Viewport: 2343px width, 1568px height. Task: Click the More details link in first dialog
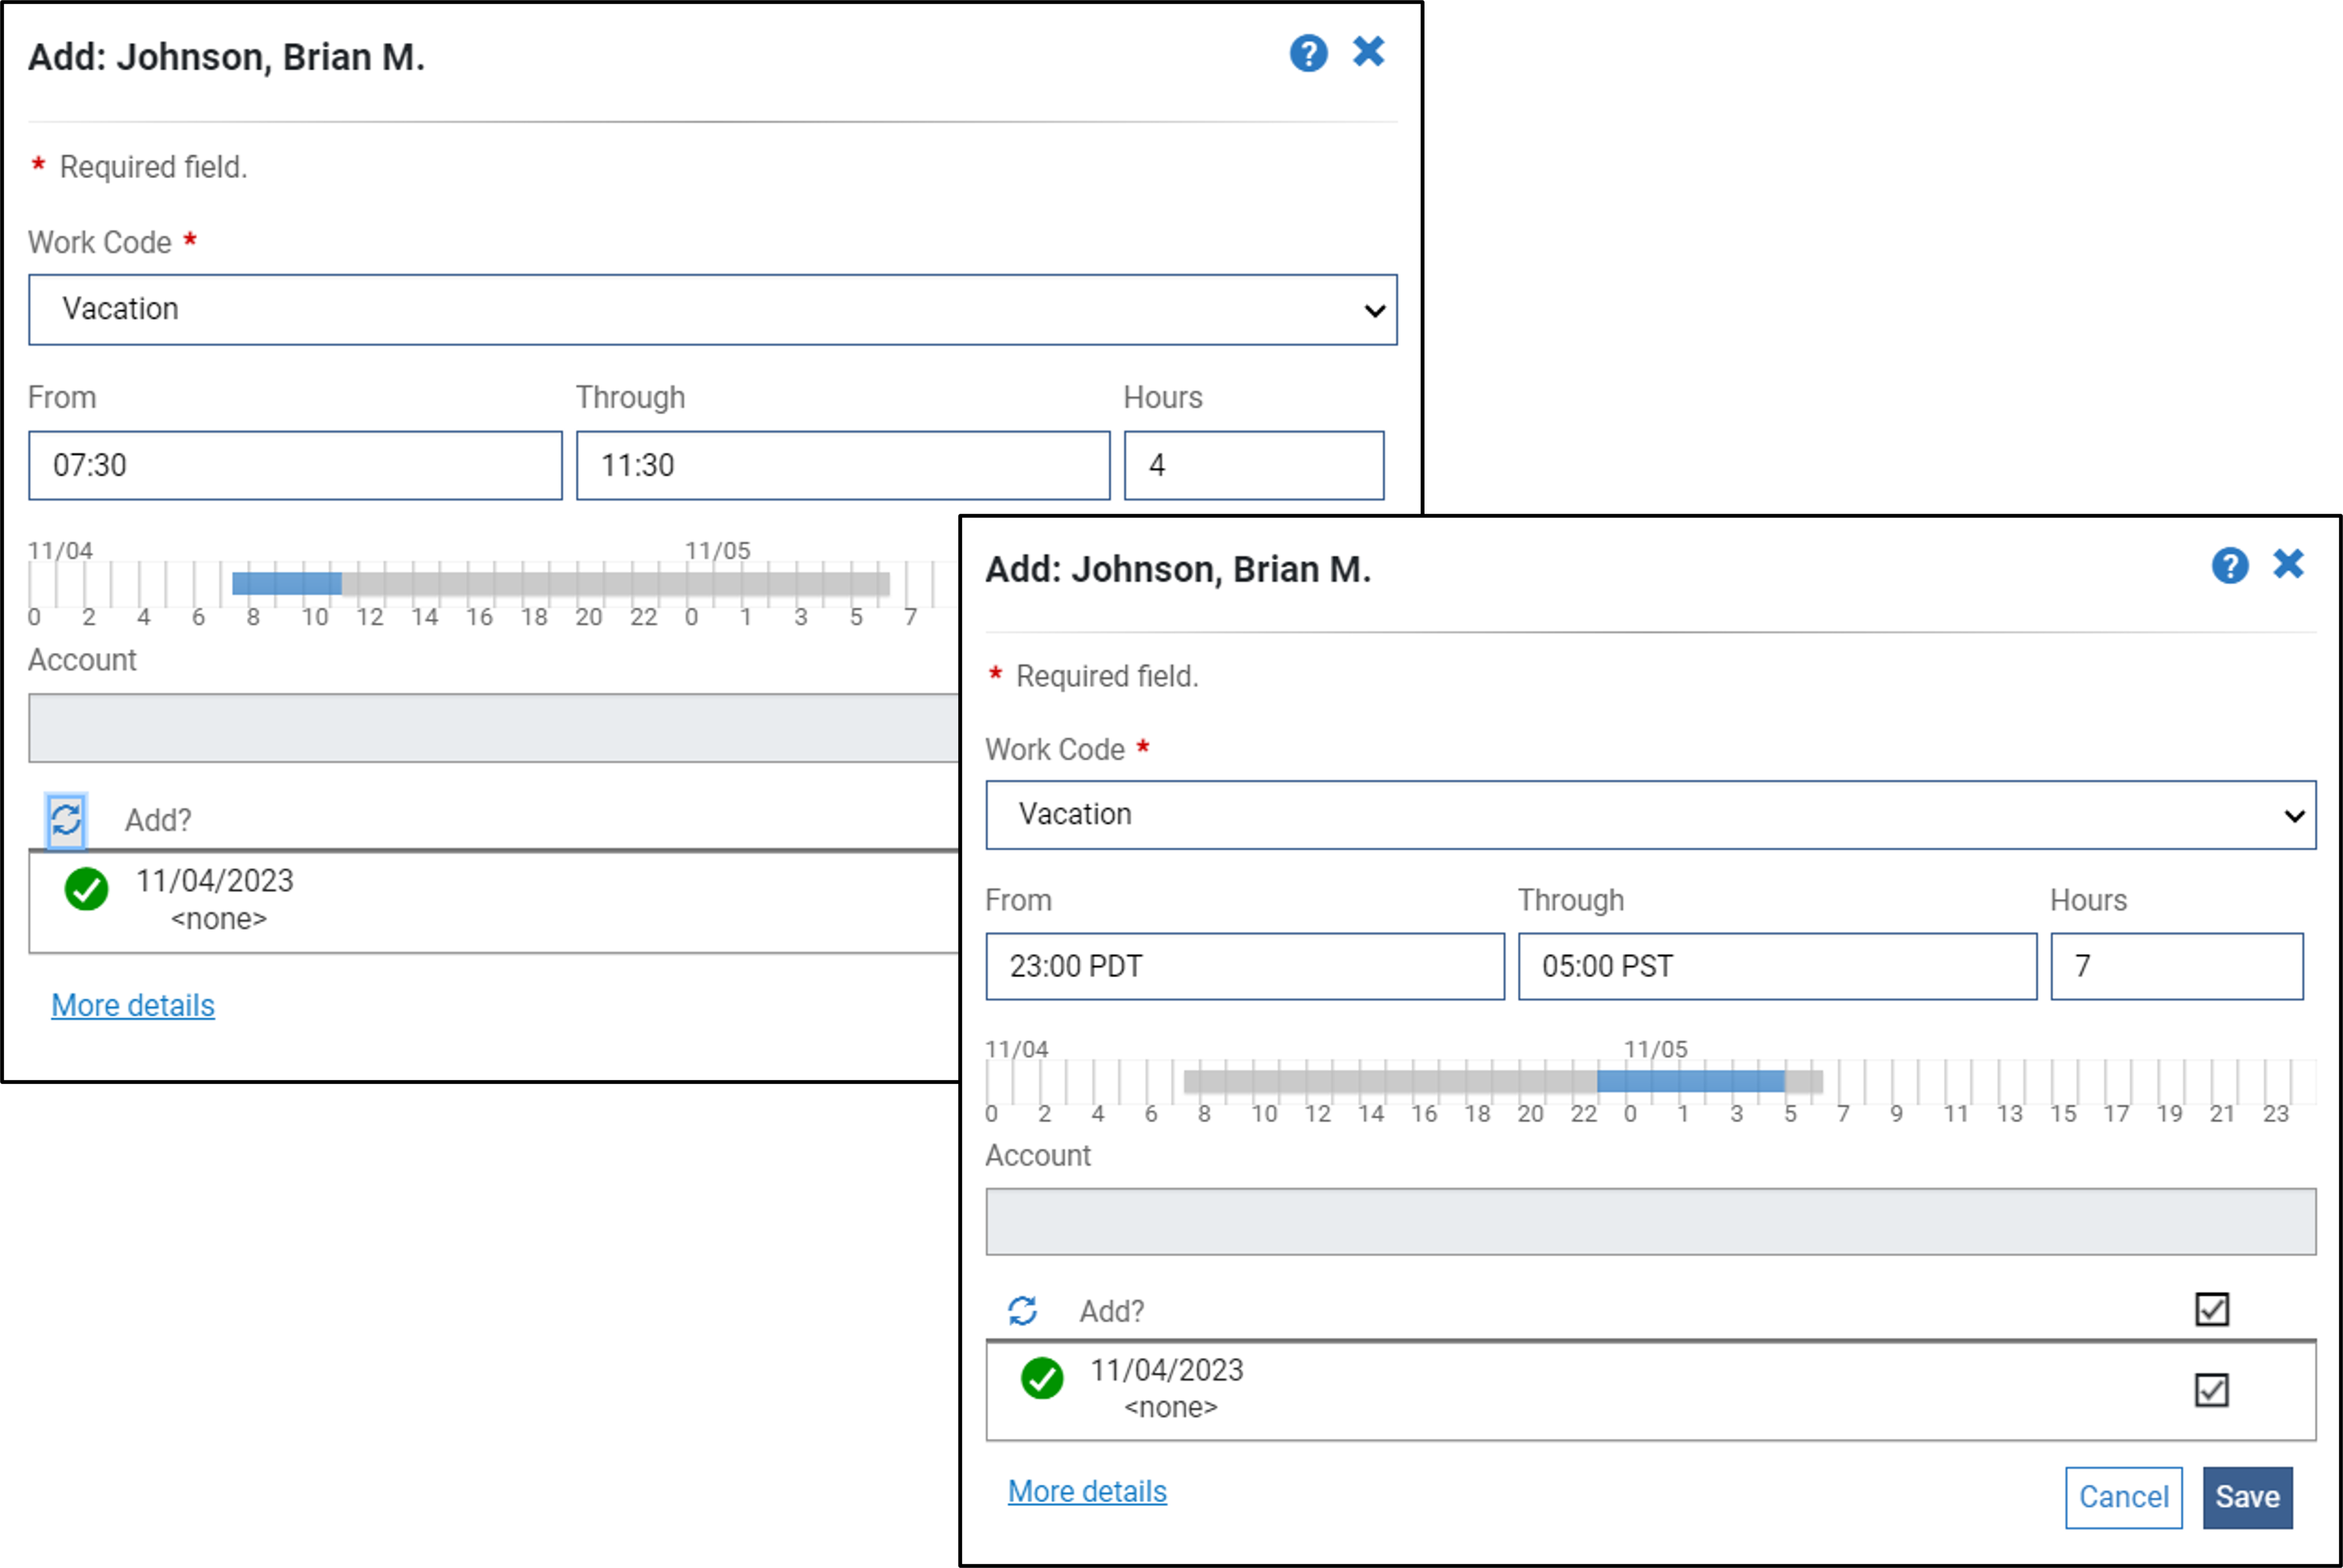pyautogui.click(x=133, y=1005)
